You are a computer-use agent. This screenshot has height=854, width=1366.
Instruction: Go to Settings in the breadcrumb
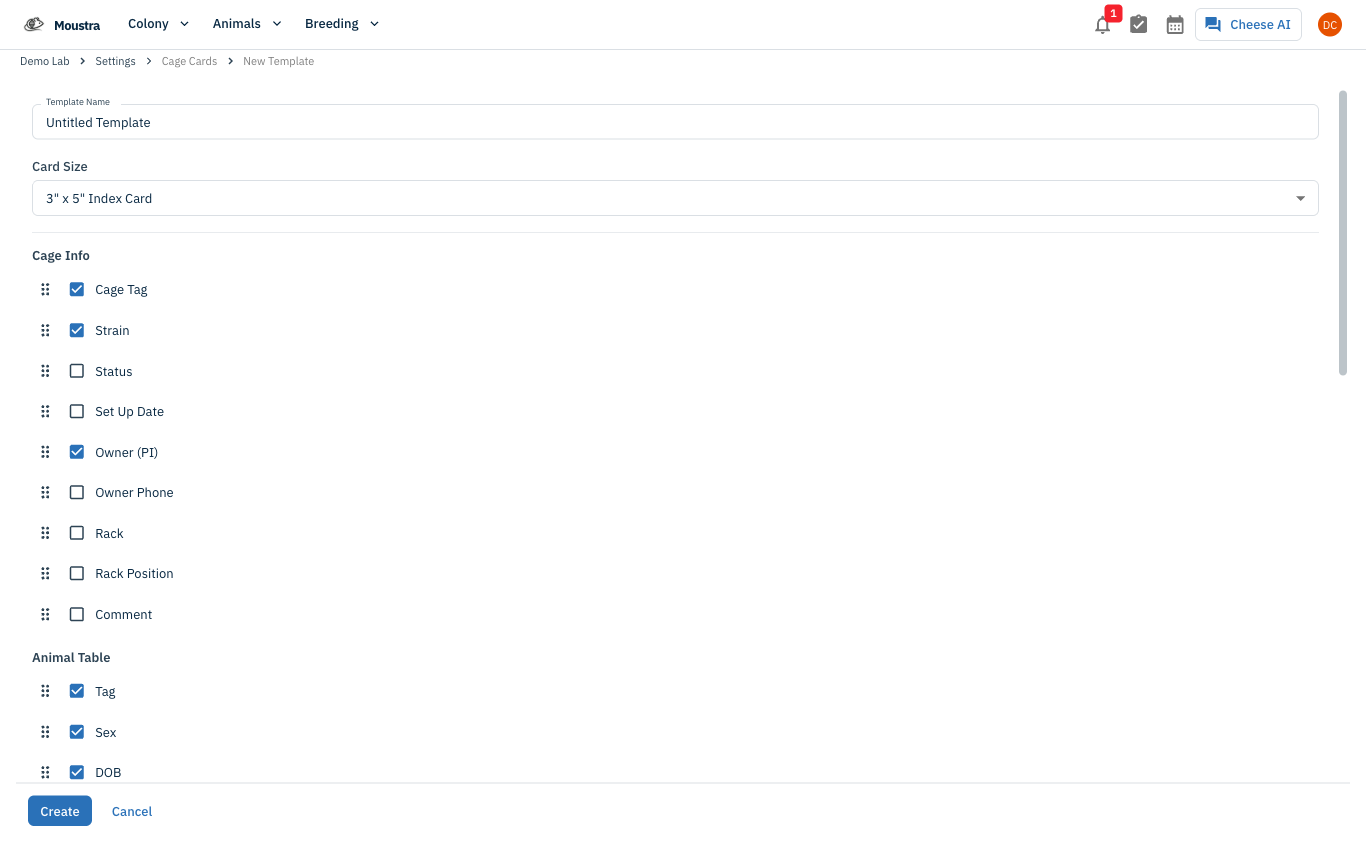(115, 62)
